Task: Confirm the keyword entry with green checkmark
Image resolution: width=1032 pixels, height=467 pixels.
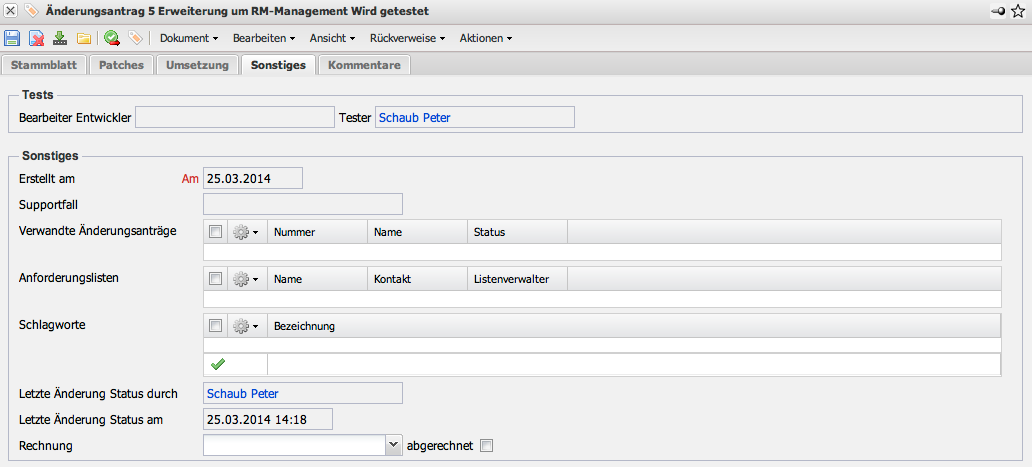Action: pyautogui.click(x=217, y=364)
